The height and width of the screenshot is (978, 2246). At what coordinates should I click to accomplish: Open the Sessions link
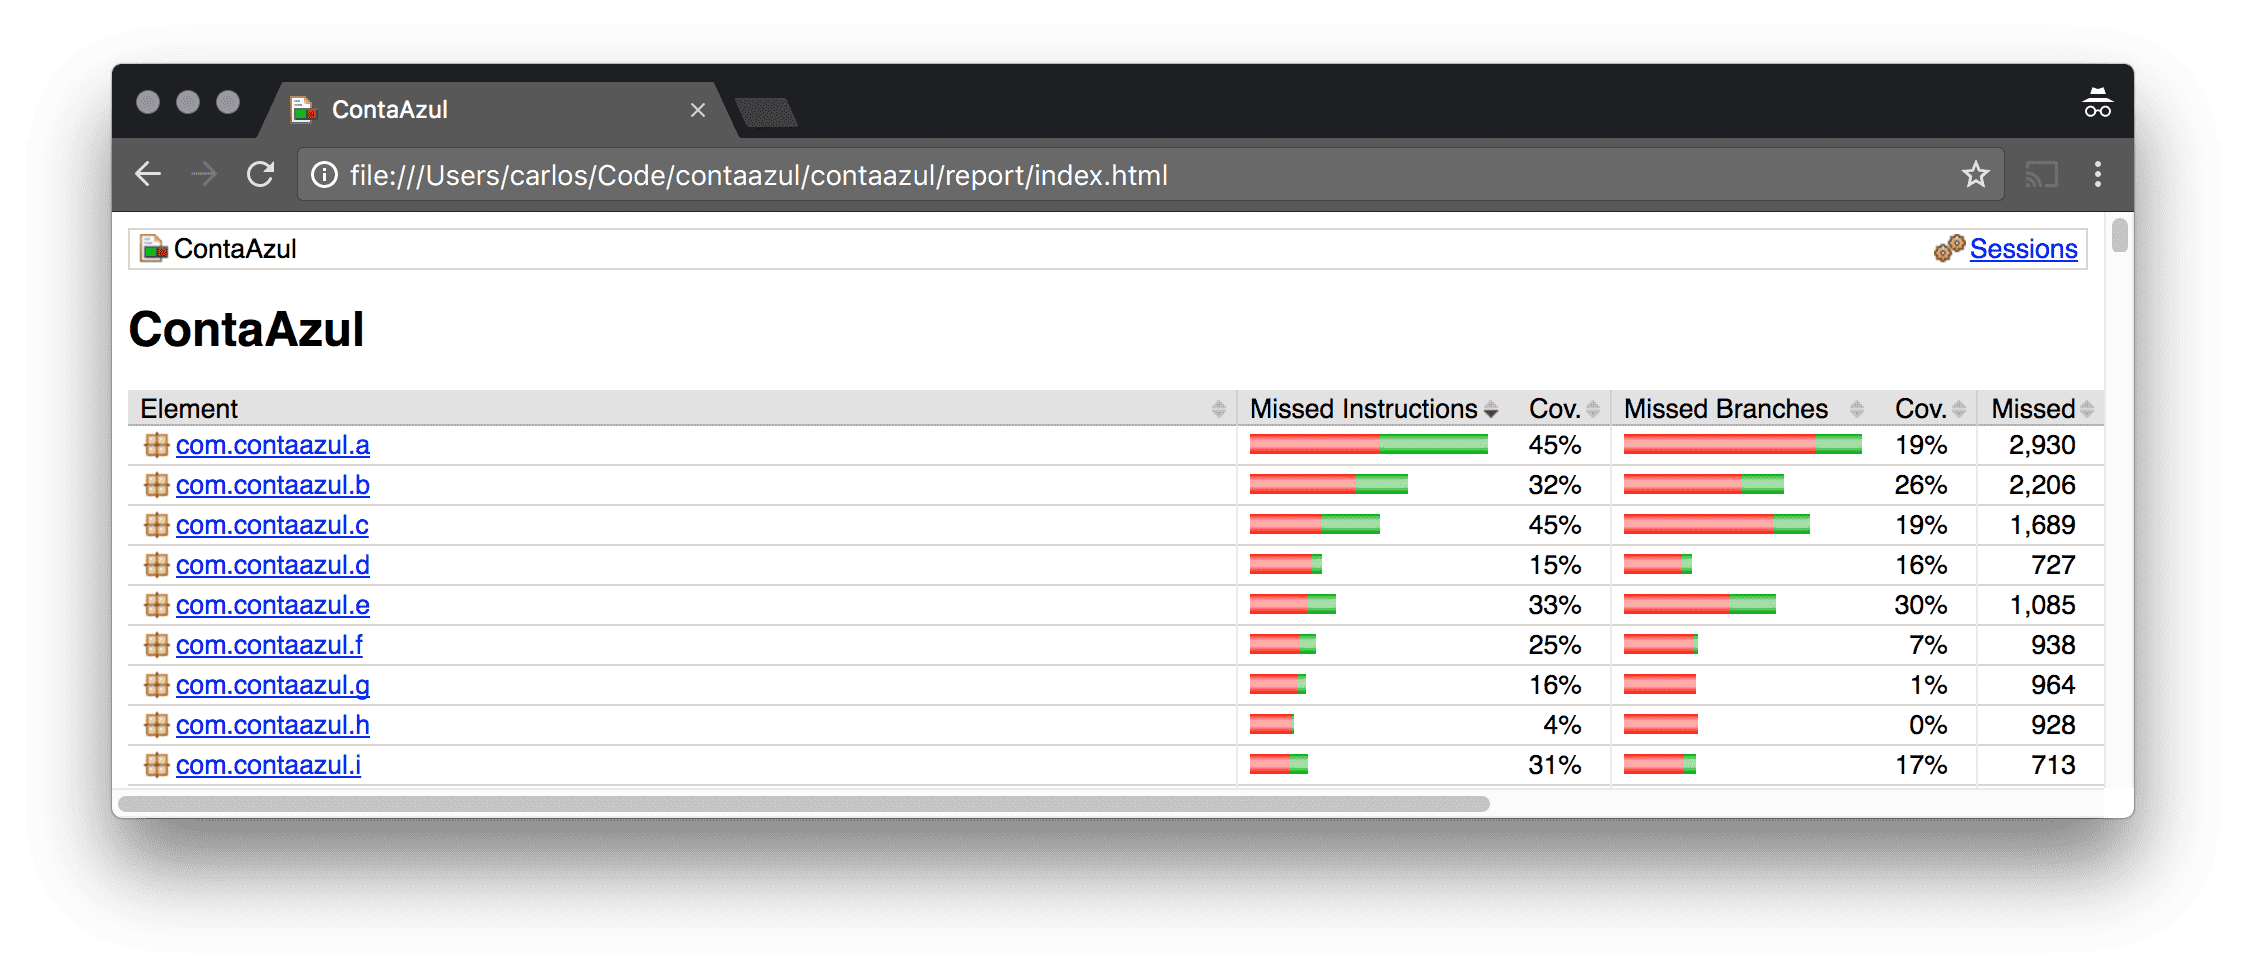coord(2023,248)
